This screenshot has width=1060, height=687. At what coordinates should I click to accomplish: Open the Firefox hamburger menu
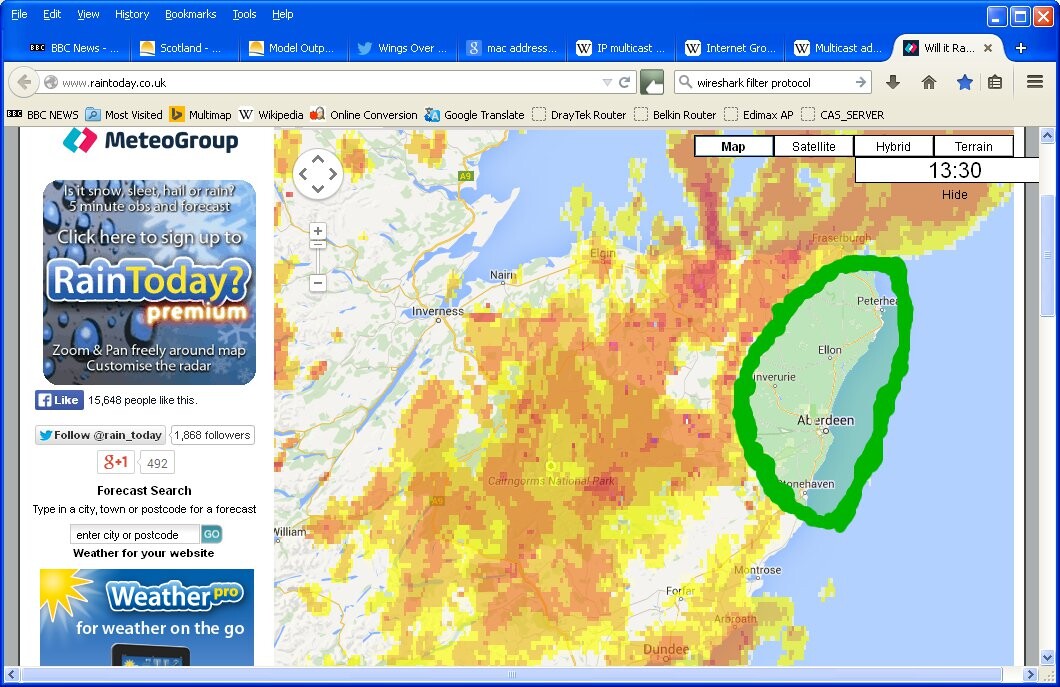tap(1034, 82)
